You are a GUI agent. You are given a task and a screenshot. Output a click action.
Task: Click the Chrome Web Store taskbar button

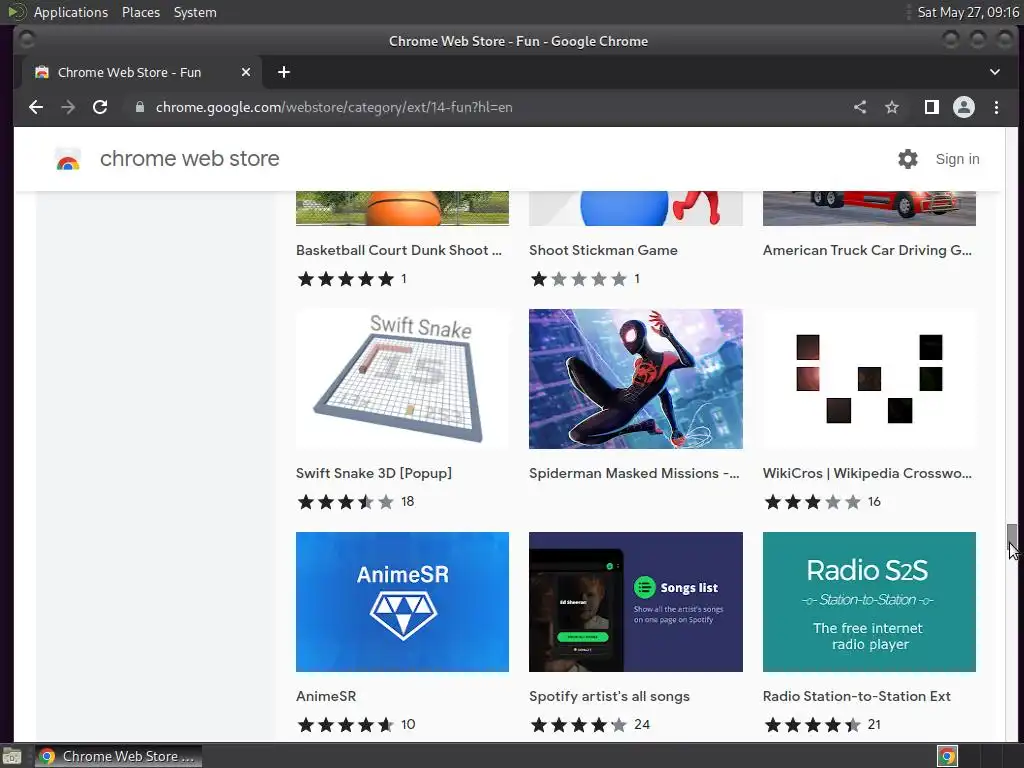pos(118,756)
